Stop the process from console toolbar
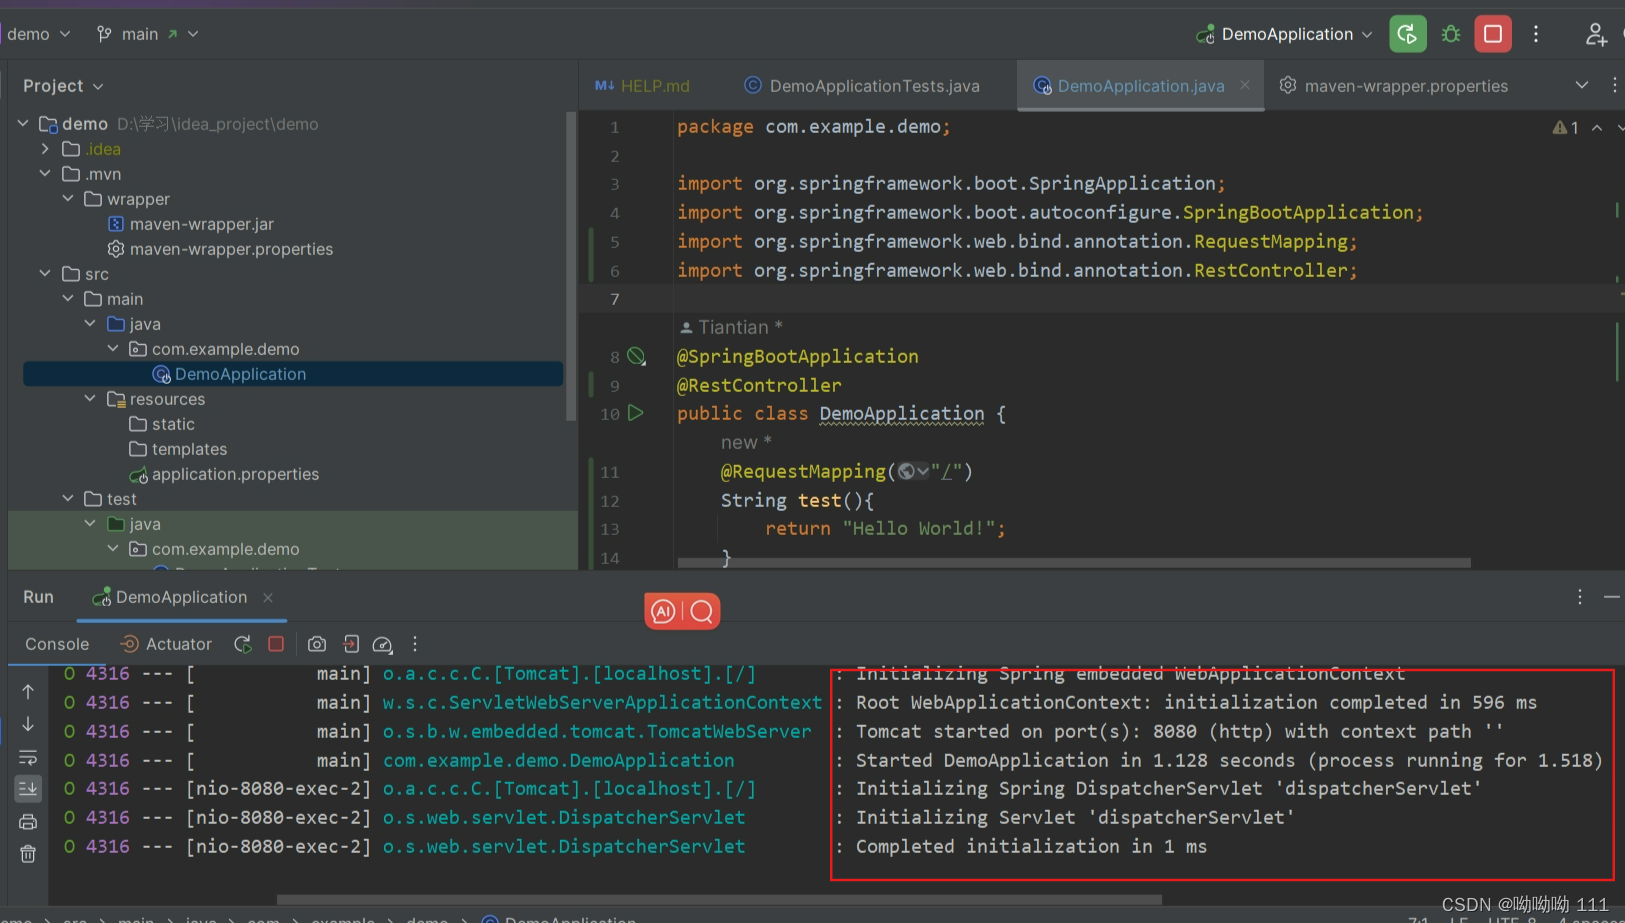The width and height of the screenshot is (1625, 923). pyautogui.click(x=276, y=644)
